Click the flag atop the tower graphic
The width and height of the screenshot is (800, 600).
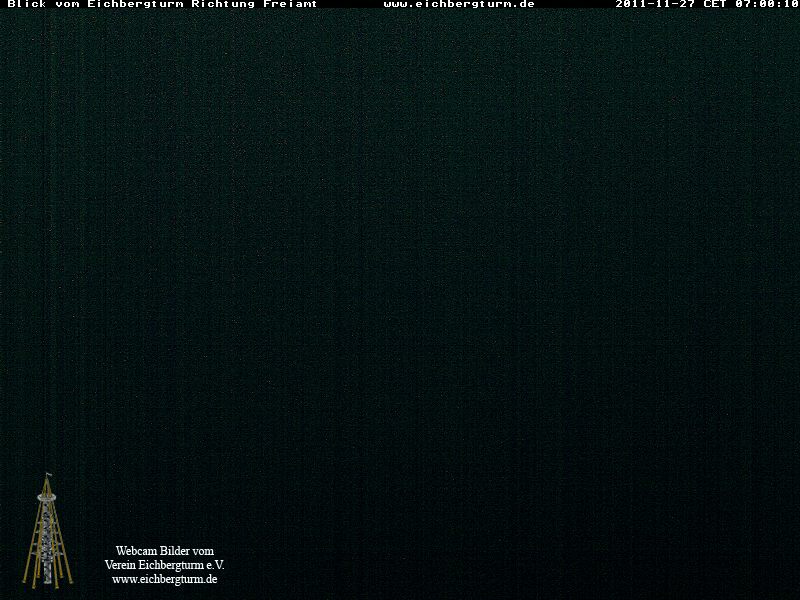coord(47,477)
